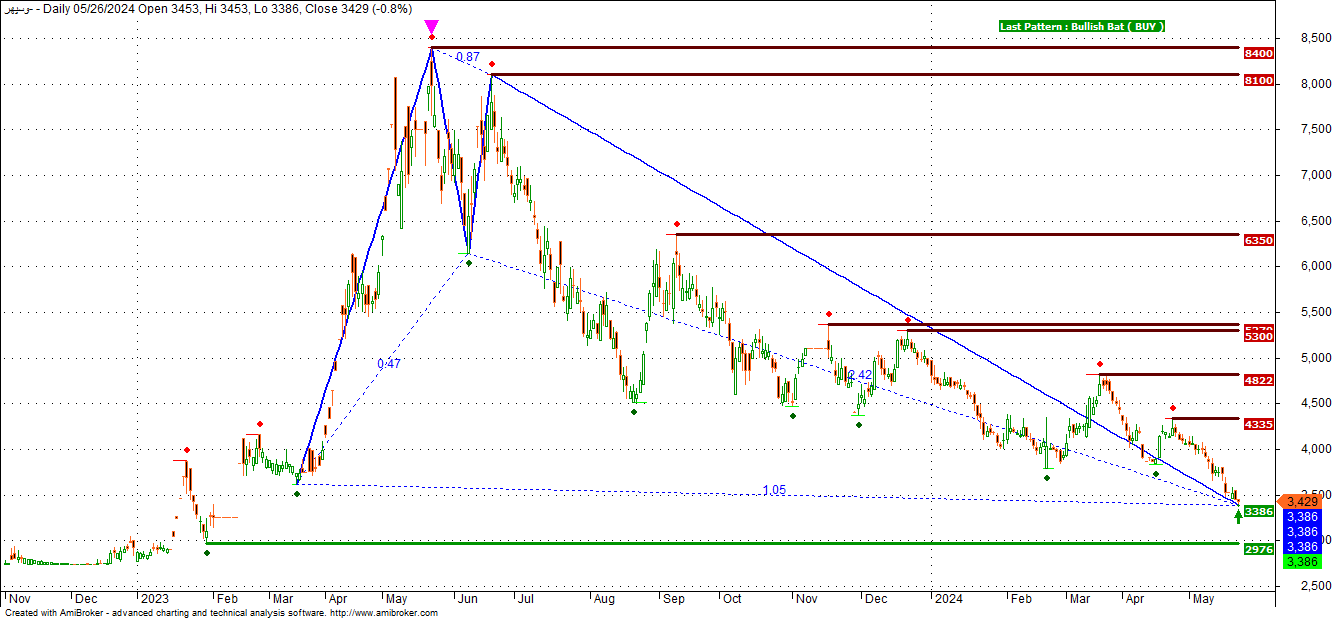Click the Last Pattern Bullish Bat label
This screenshot has width=1336, height=619.
(x=1083, y=27)
